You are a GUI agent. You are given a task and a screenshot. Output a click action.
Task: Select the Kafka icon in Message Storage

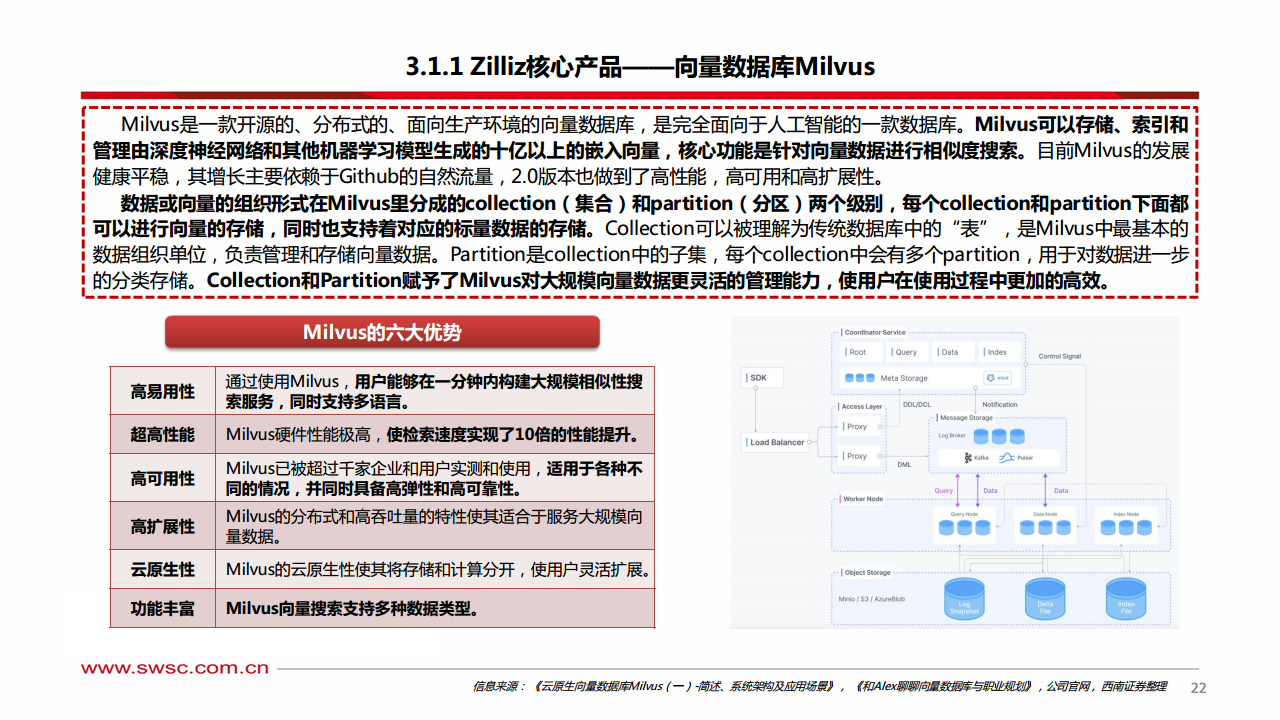pyautogui.click(x=968, y=457)
